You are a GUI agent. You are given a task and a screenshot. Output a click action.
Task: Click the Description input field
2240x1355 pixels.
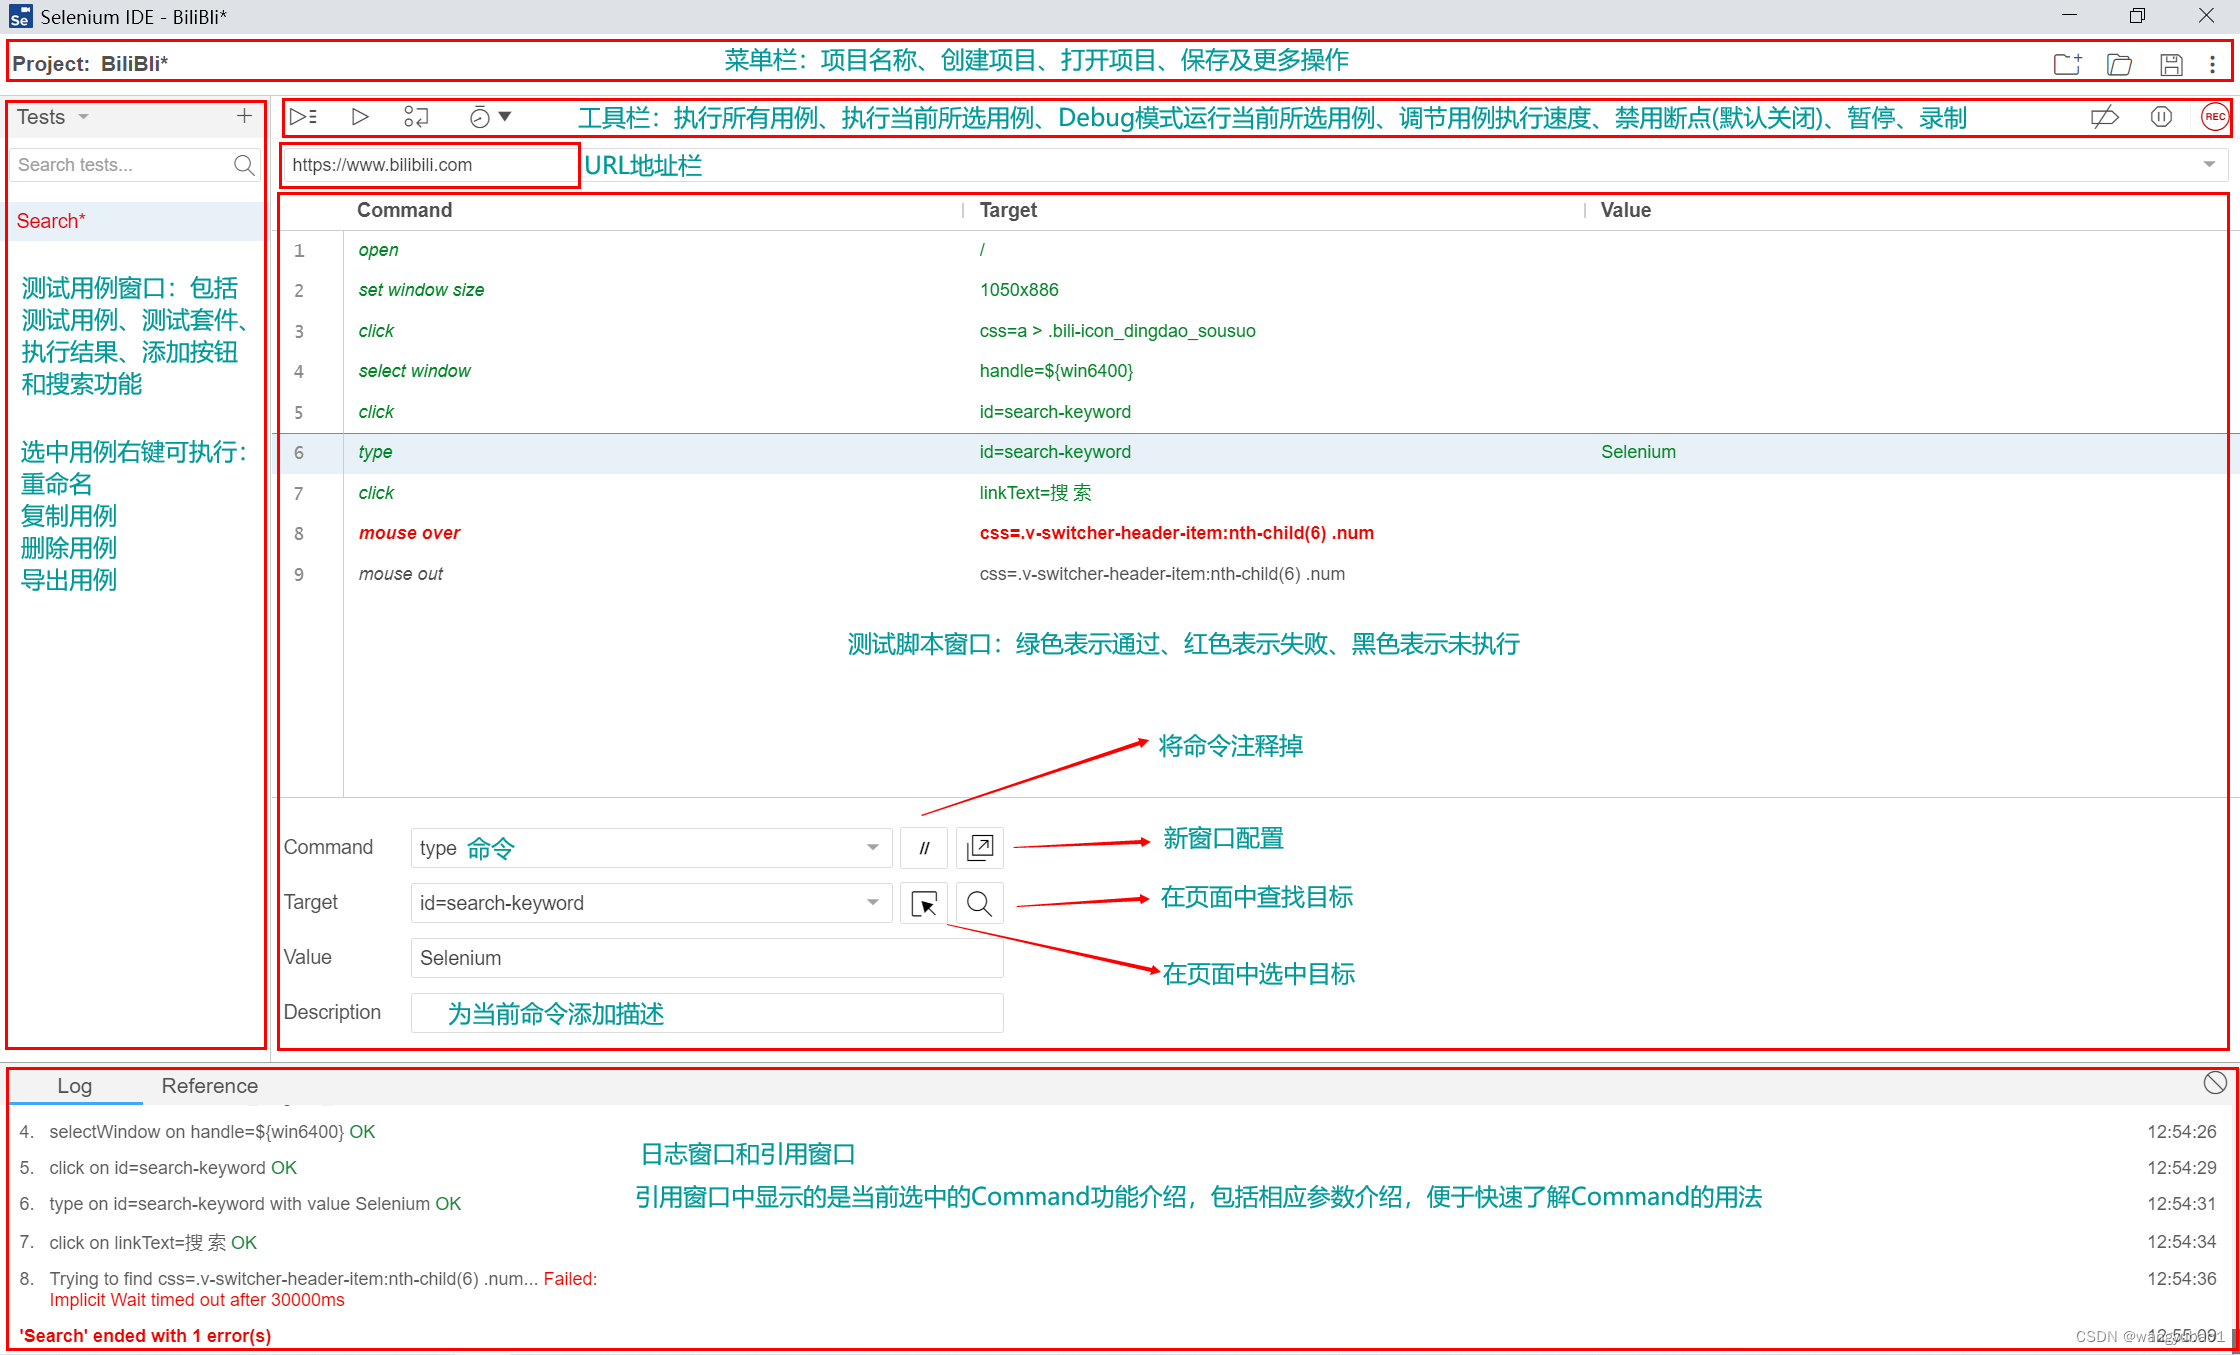706,1013
